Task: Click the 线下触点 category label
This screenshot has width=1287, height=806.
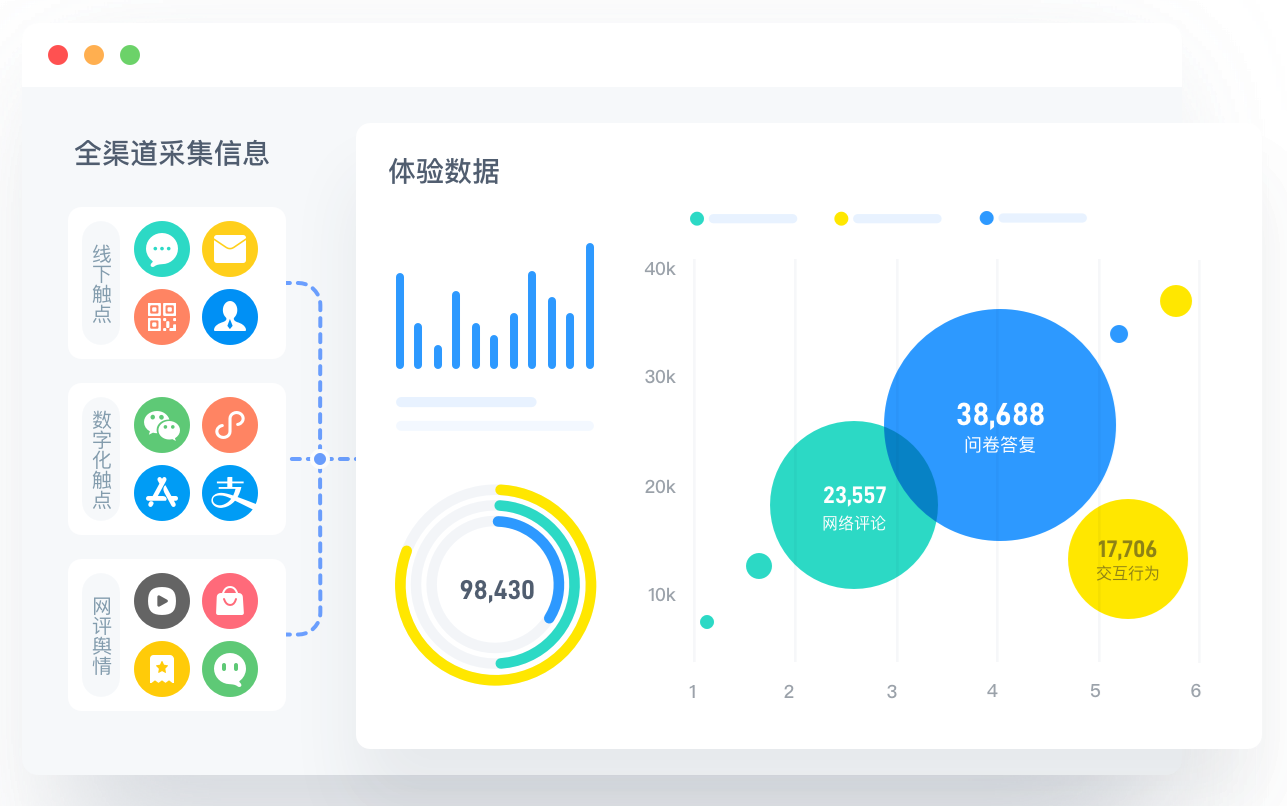Action: (102, 283)
